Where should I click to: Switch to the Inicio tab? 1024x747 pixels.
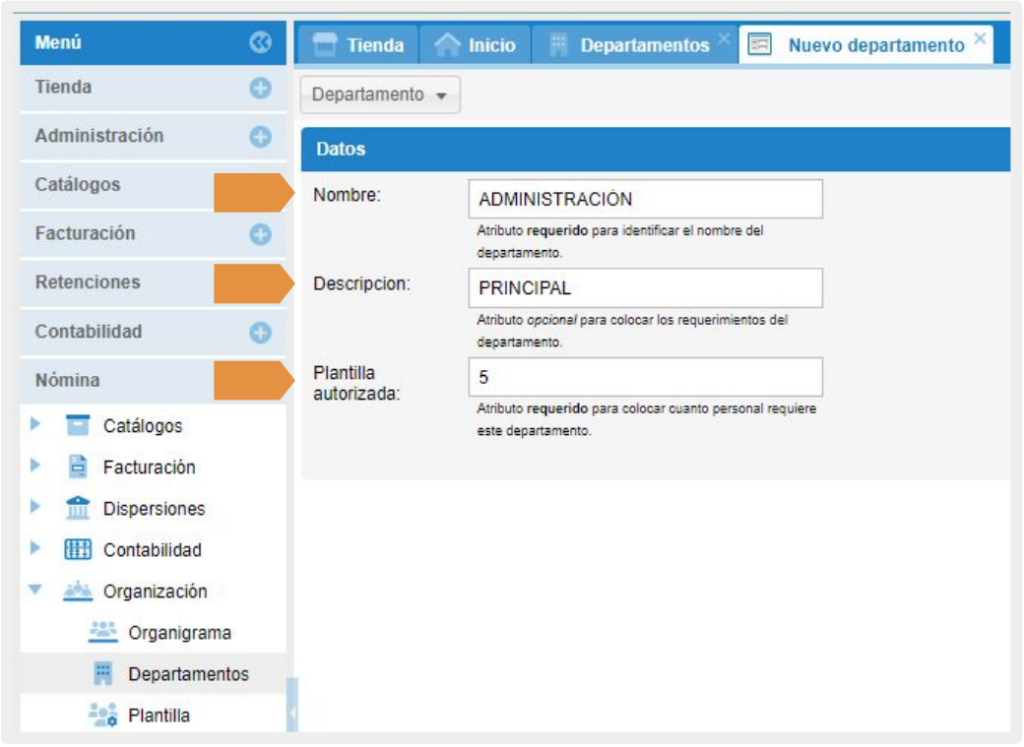tap(477, 45)
